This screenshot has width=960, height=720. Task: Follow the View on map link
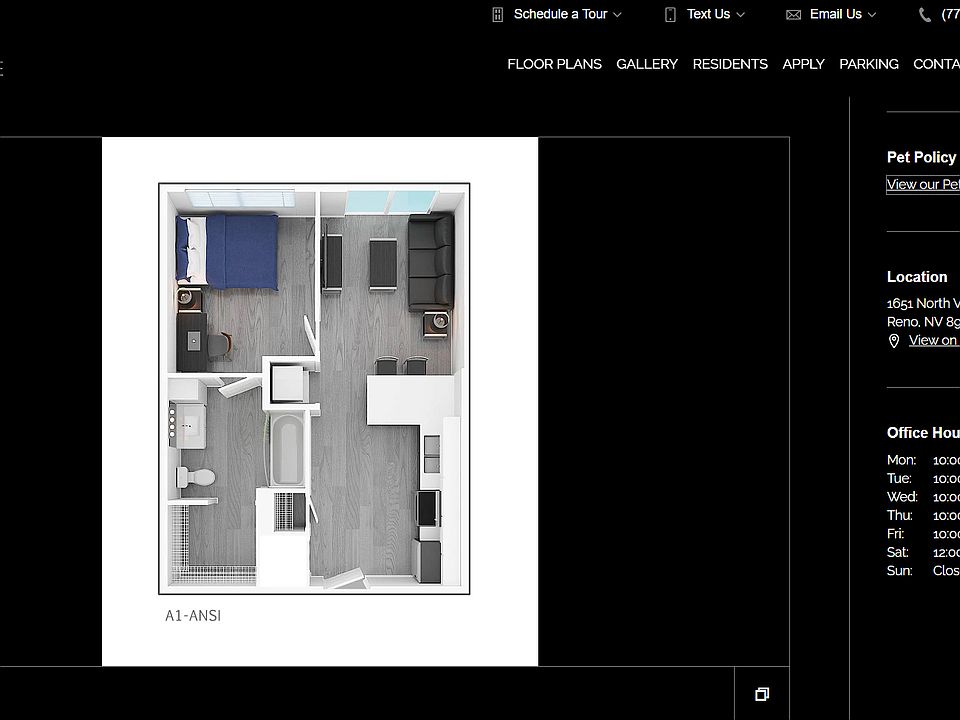(934, 340)
